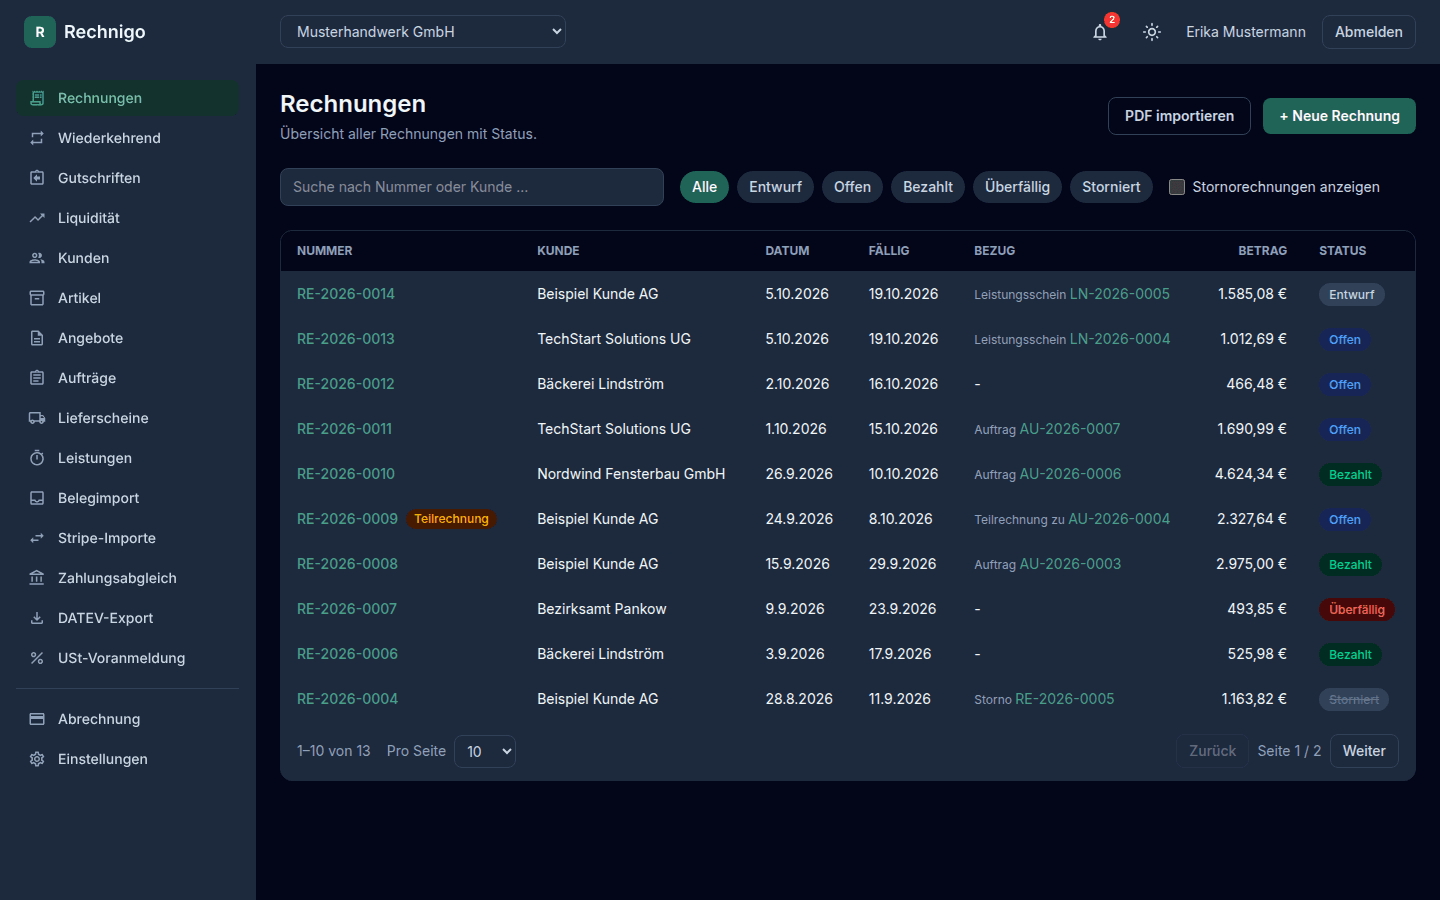Filter invoices by Offen
This screenshot has width=1440, height=900.
(x=852, y=187)
